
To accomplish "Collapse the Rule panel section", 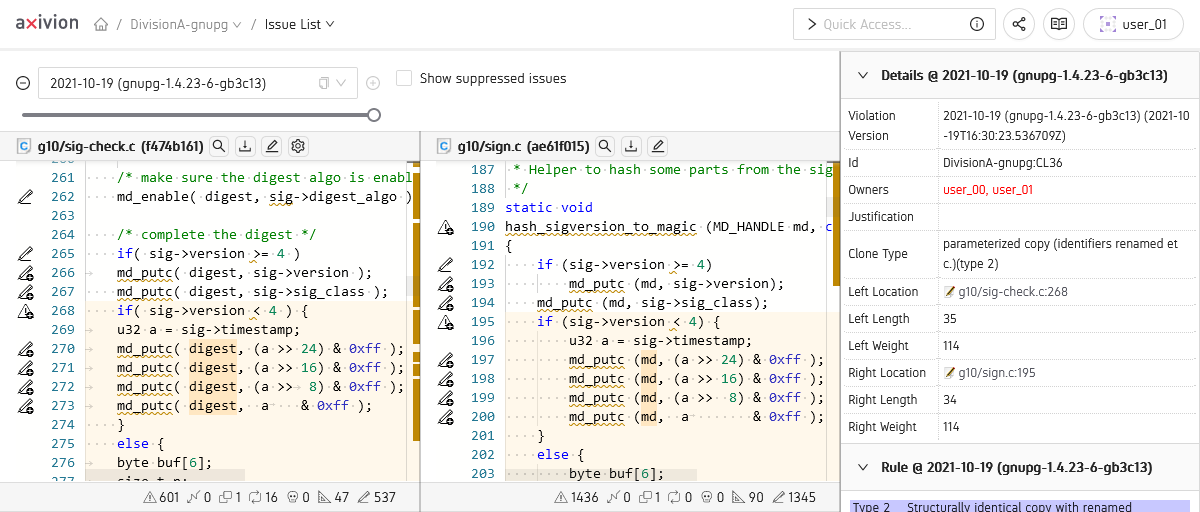I will (862, 467).
